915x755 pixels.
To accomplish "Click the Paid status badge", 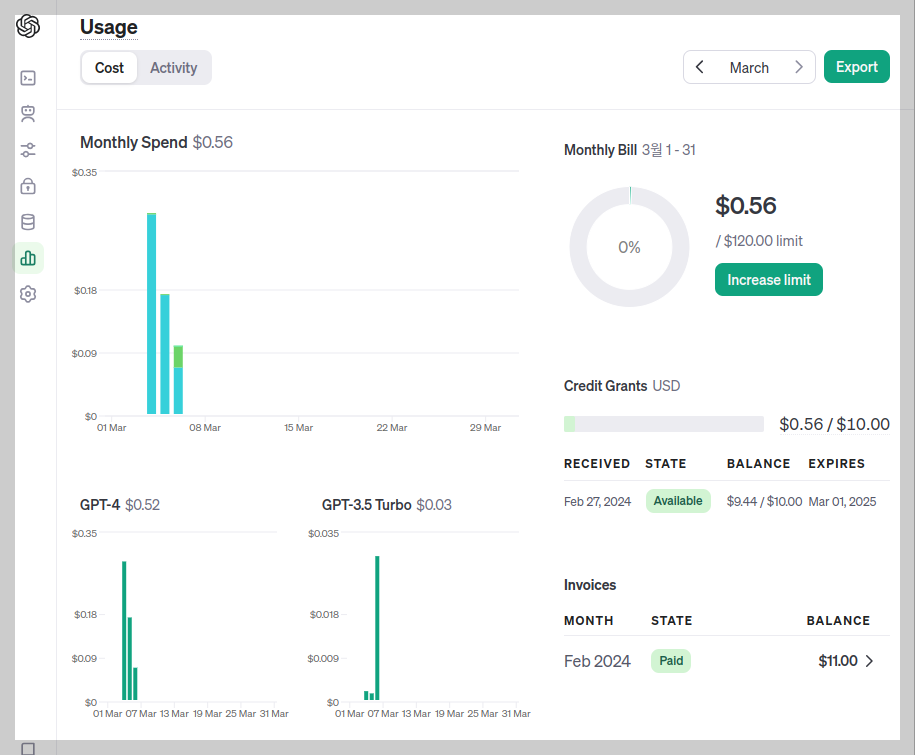I will 671,661.
